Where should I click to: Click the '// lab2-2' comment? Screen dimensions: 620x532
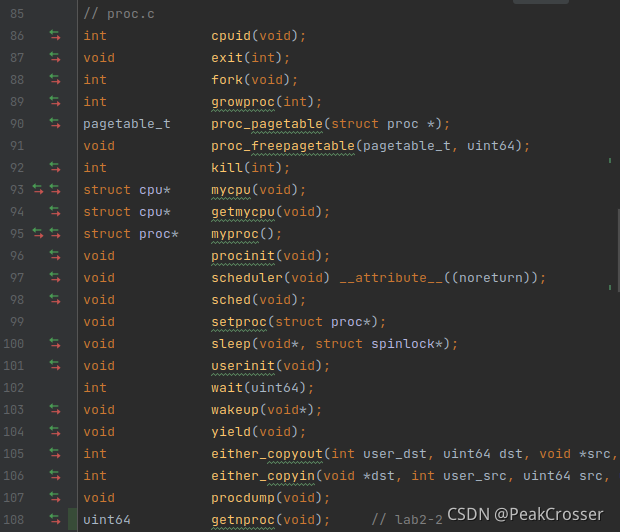pos(406,520)
